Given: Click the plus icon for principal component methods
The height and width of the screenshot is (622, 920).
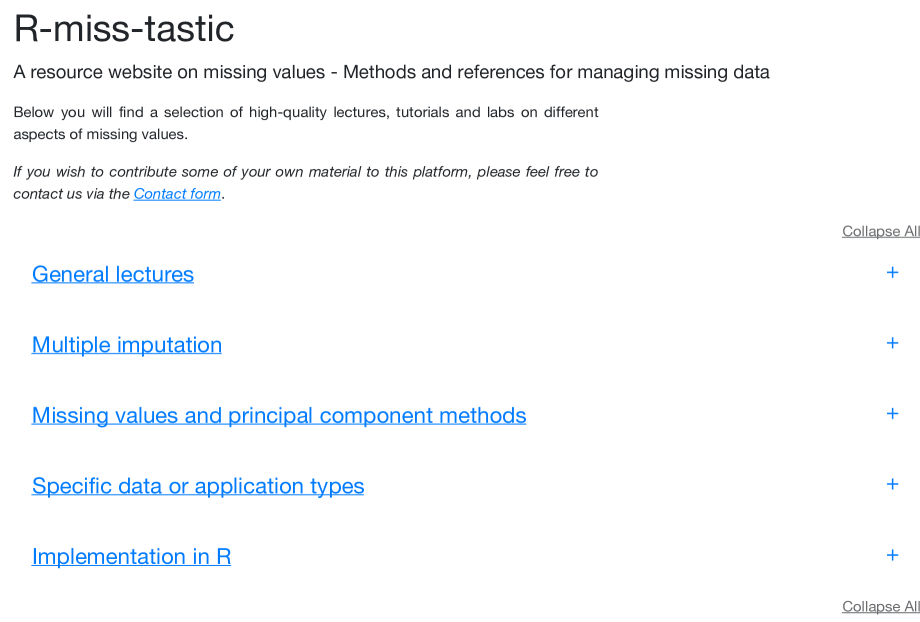Looking at the screenshot, I should coord(892,413).
